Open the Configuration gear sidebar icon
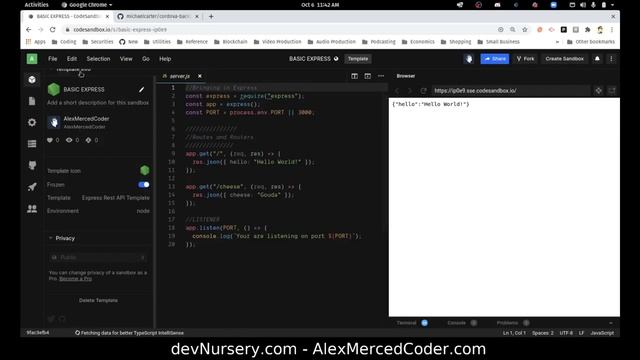The width and height of the screenshot is (640, 360). pos(32,122)
